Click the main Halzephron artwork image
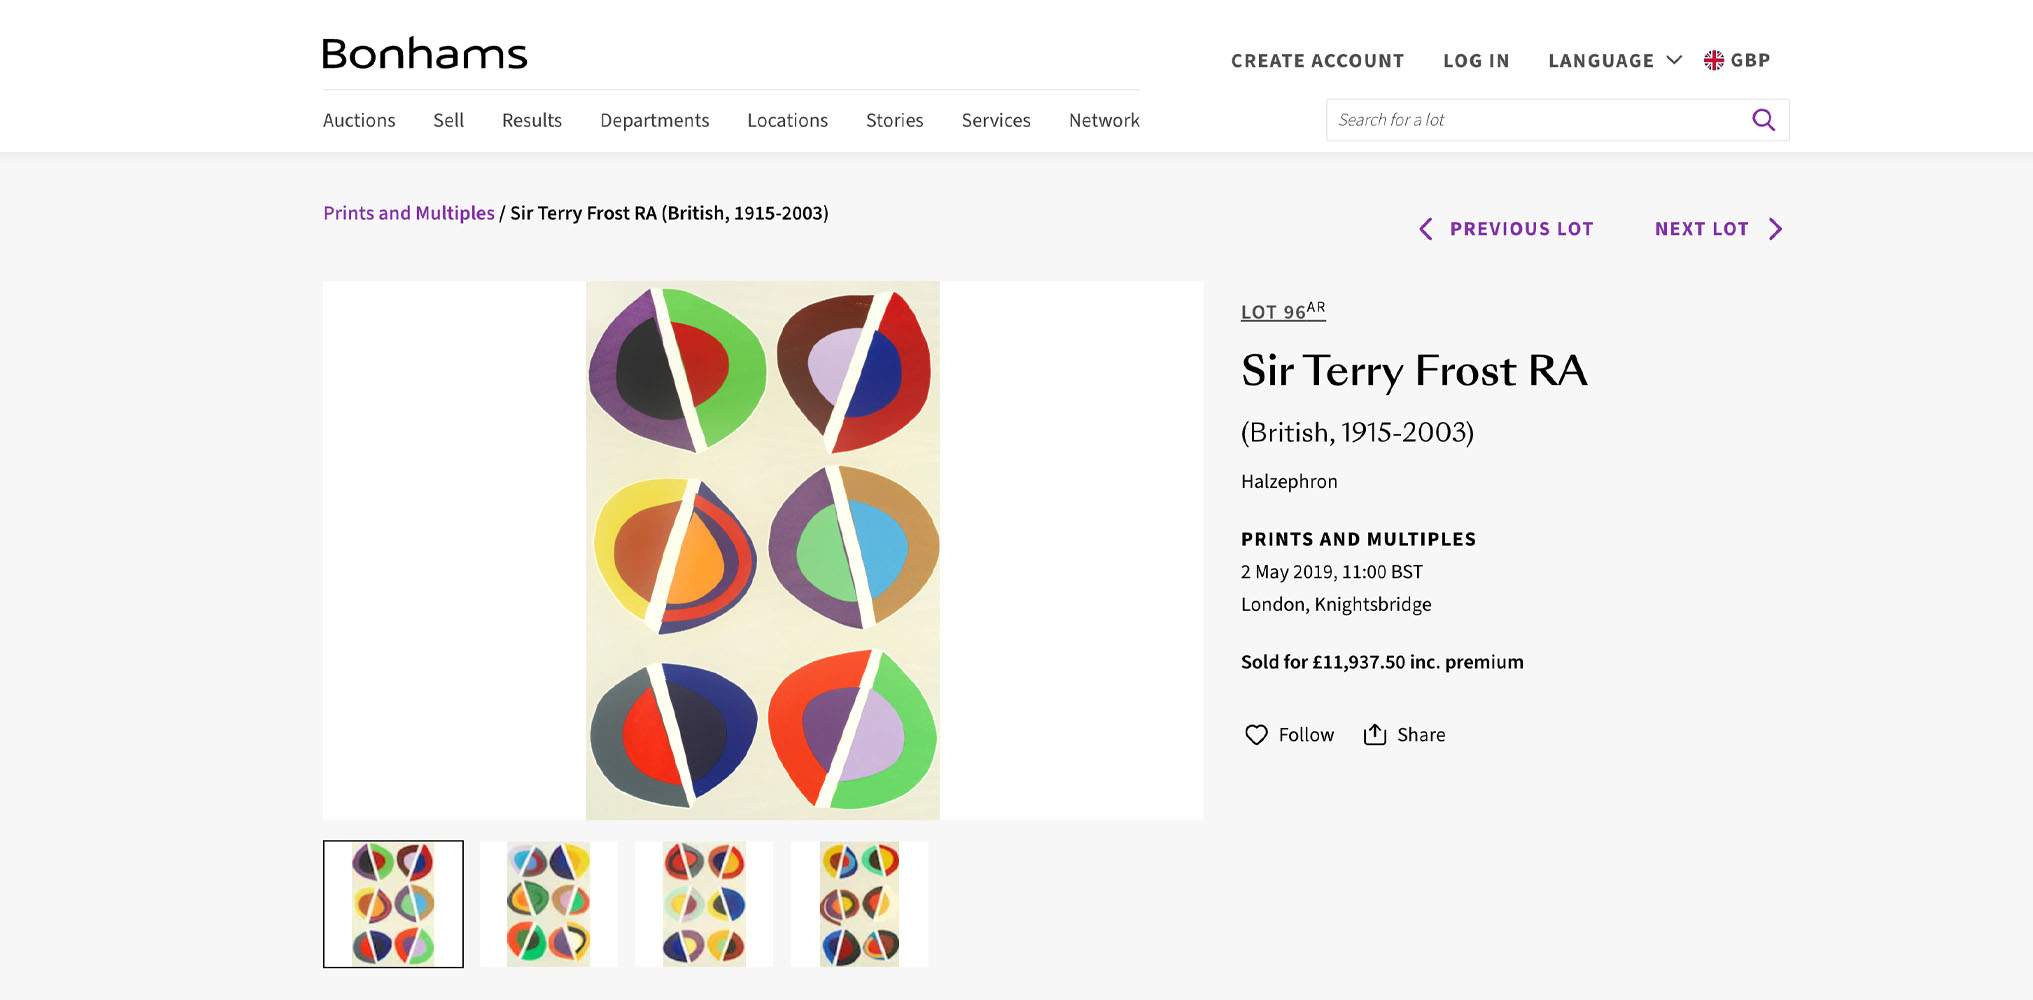The image size is (2033, 1000). 763,550
